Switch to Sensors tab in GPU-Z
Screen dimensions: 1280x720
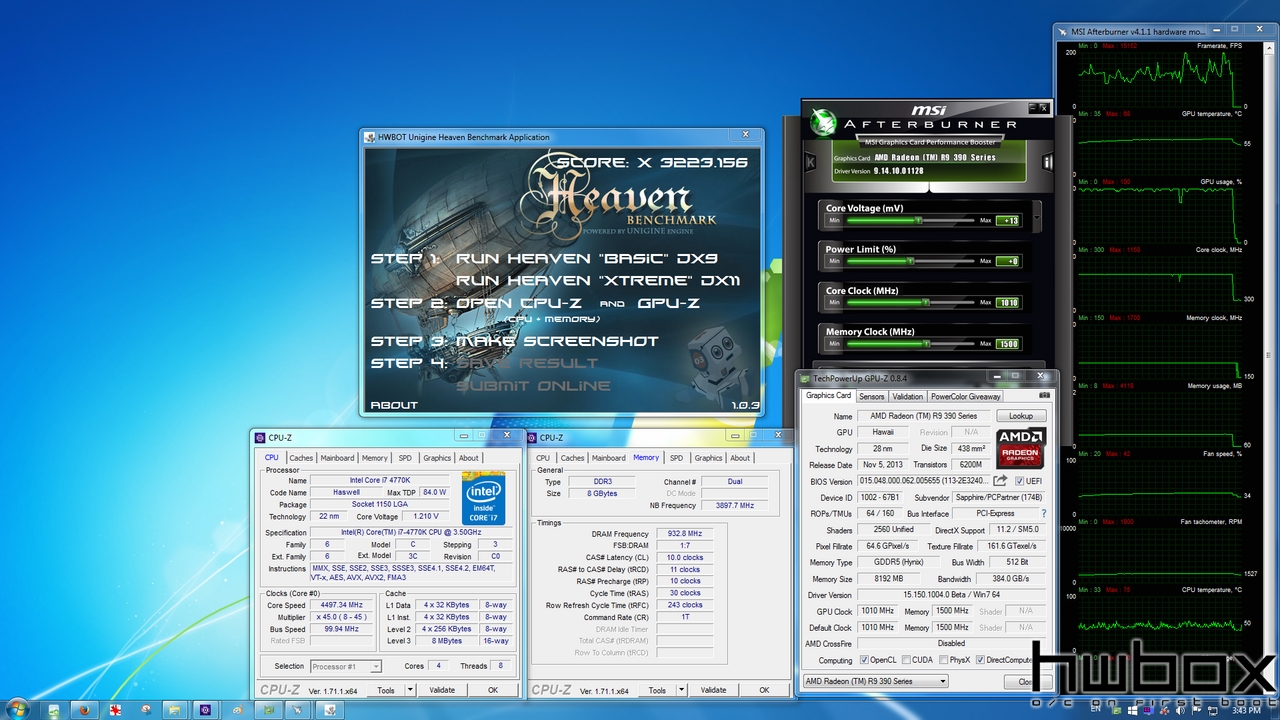(871, 396)
